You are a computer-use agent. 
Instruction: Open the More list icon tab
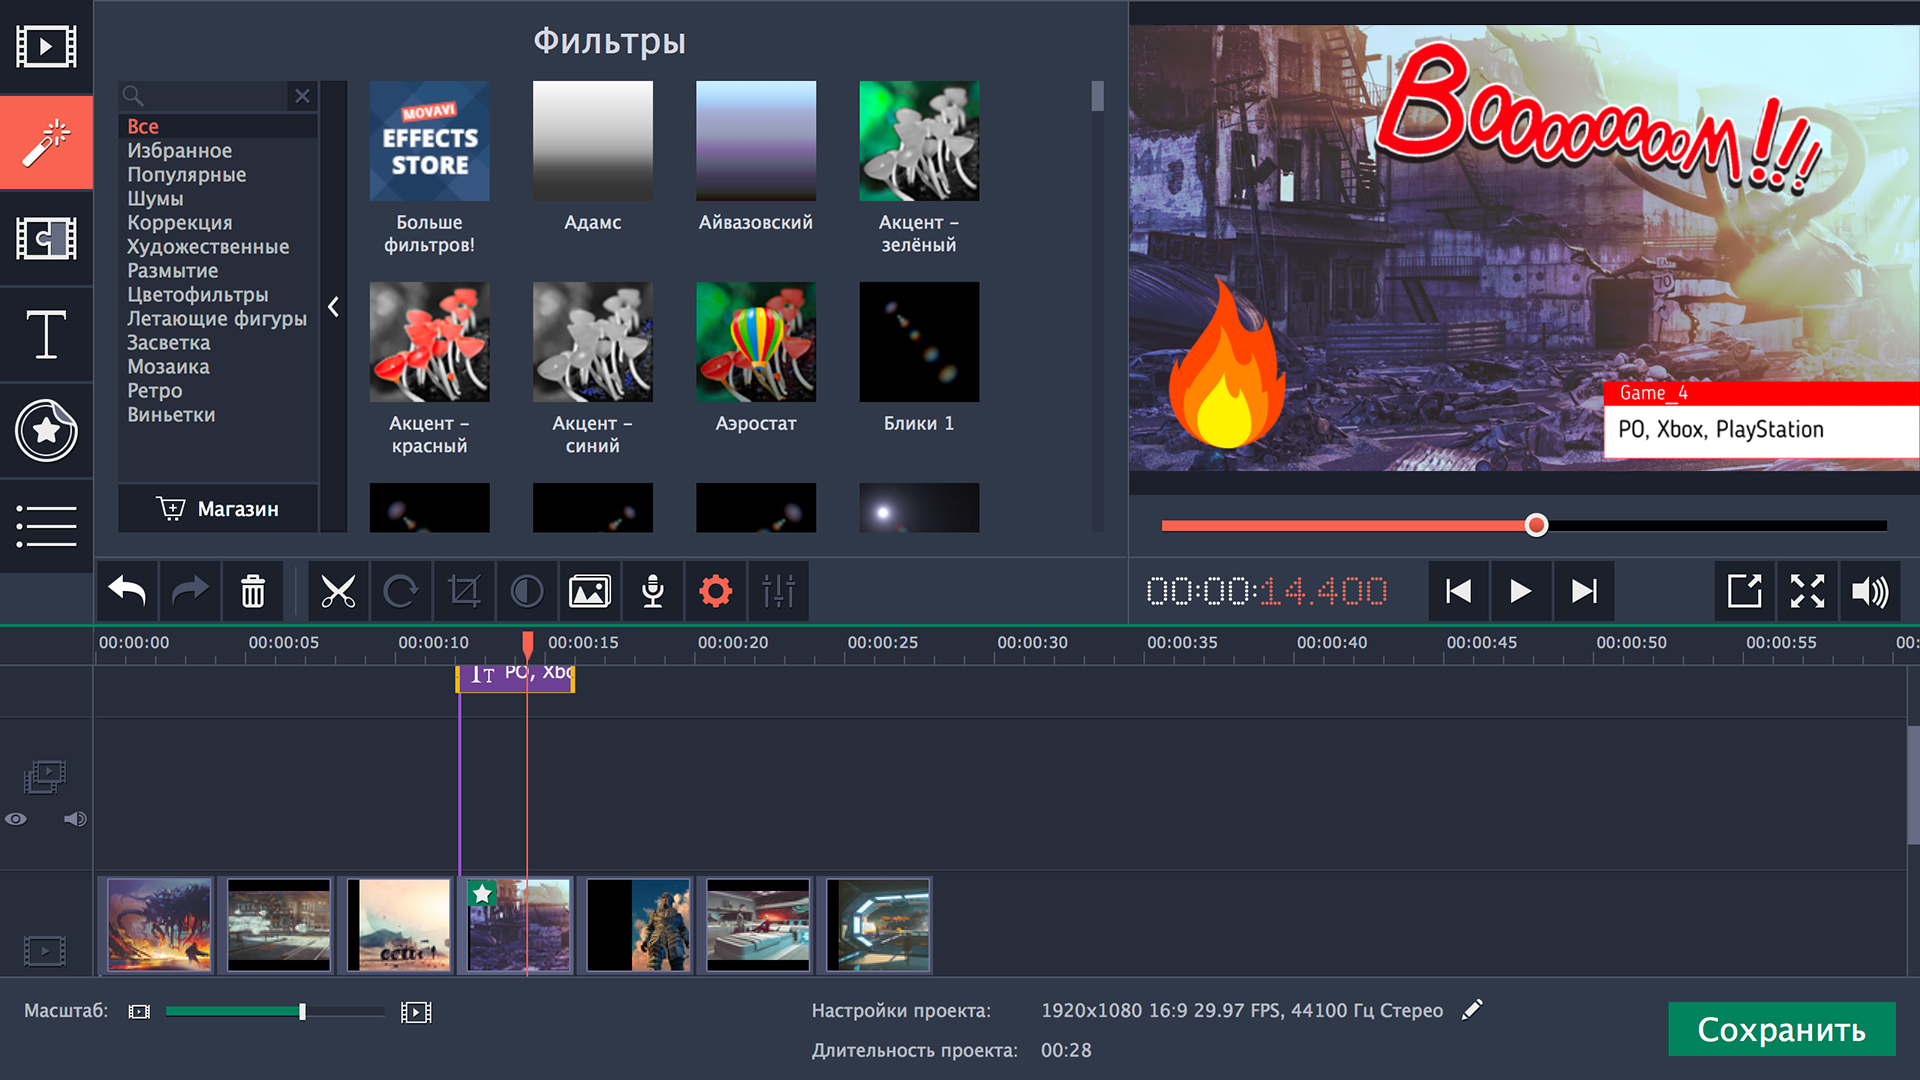[46, 526]
